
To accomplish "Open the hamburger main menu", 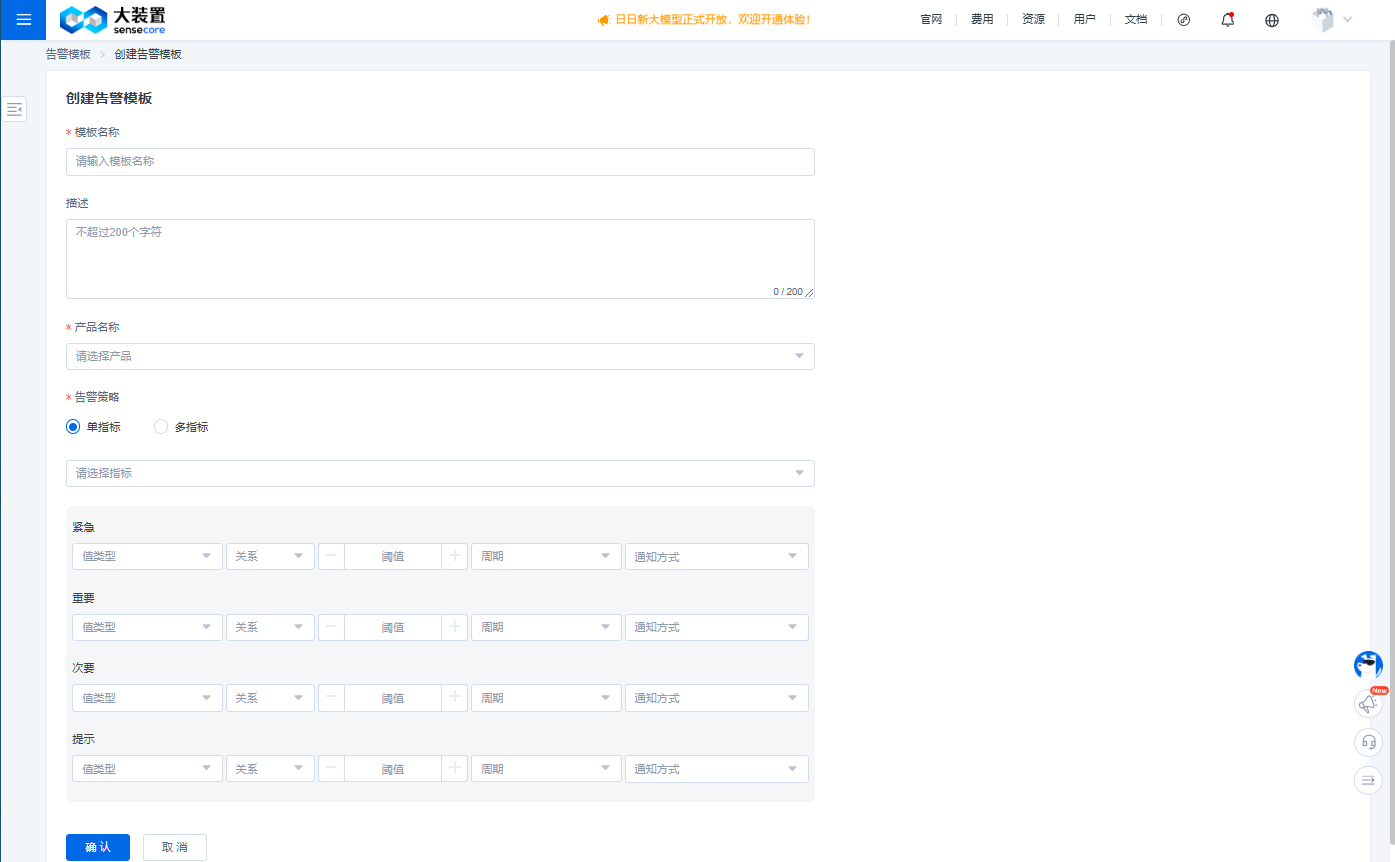I will [x=23, y=19].
